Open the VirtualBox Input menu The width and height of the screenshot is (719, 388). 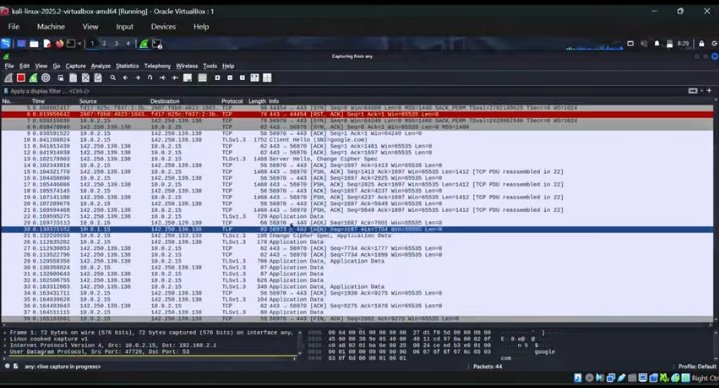coord(125,27)
